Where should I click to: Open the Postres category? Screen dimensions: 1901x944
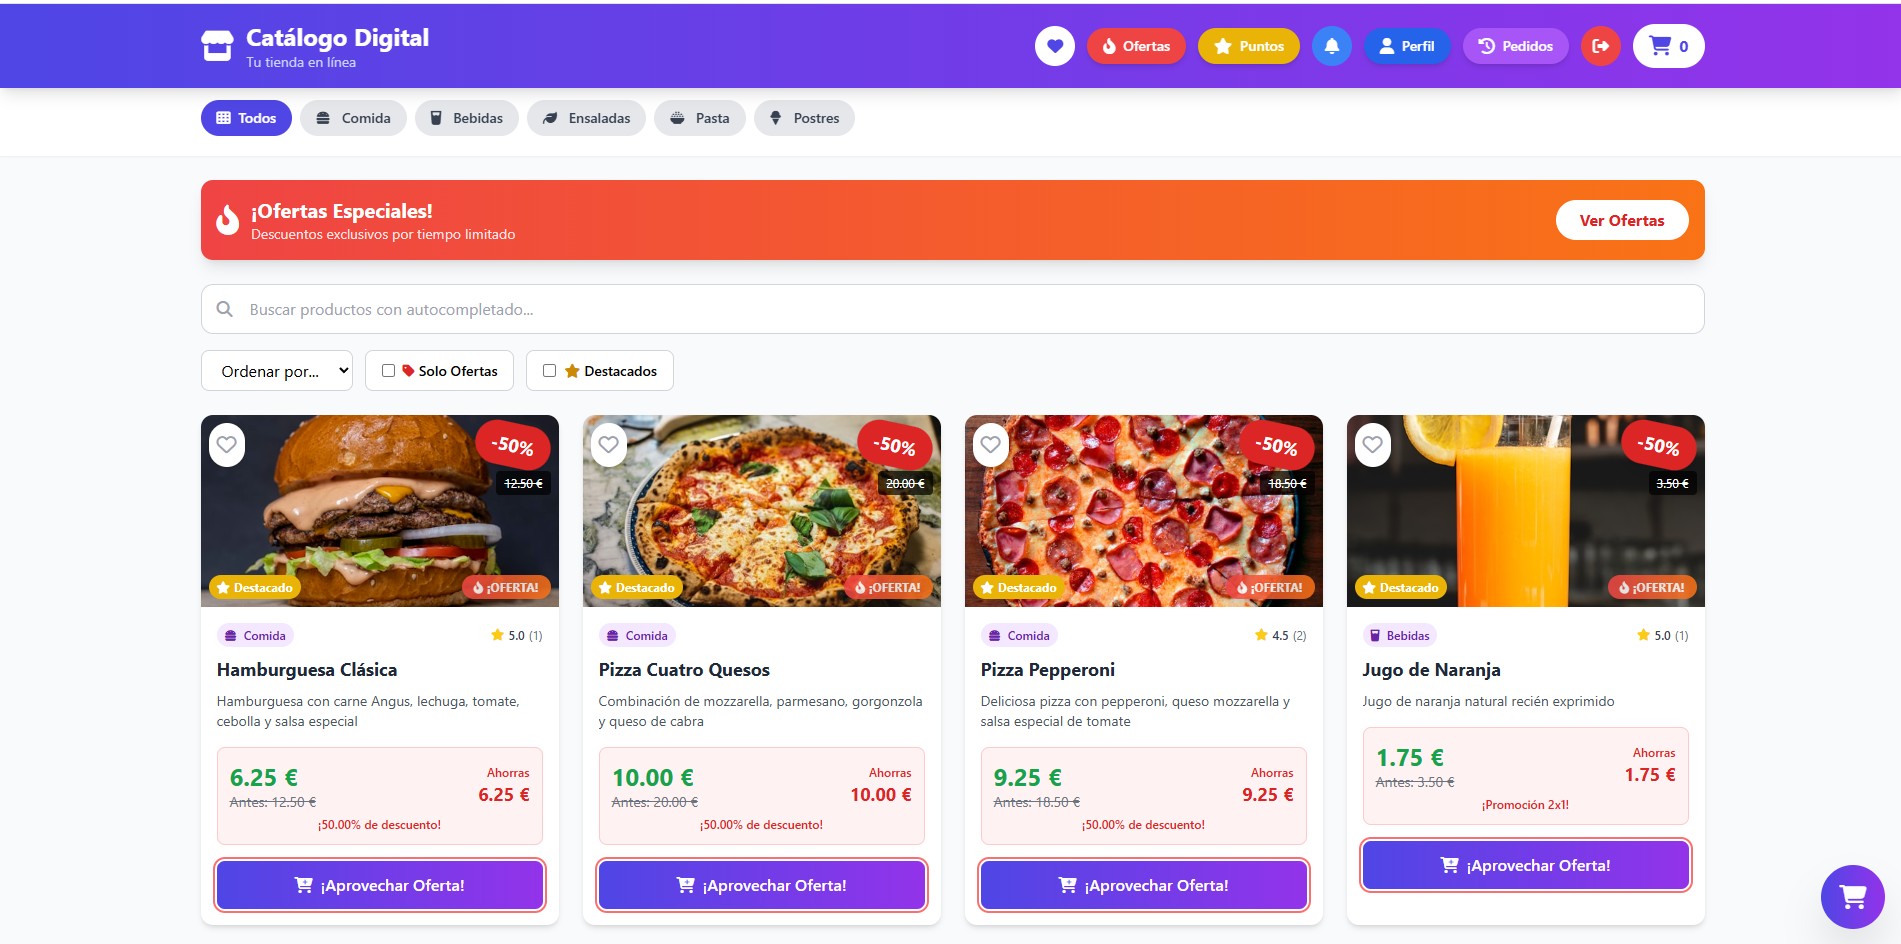[x=804, y=117]
